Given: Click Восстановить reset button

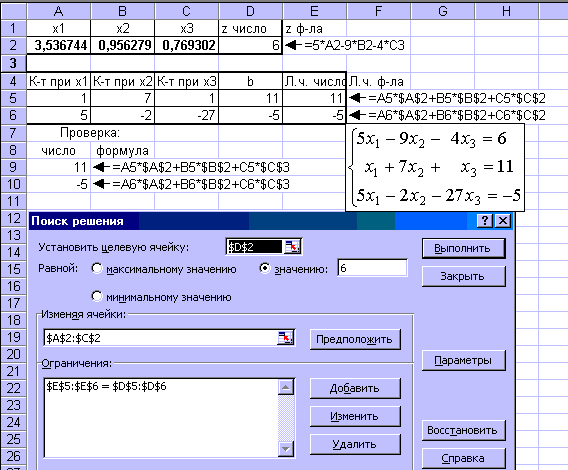Looking at the screenshot, I should pyautogui.click(x=463, y=431).
